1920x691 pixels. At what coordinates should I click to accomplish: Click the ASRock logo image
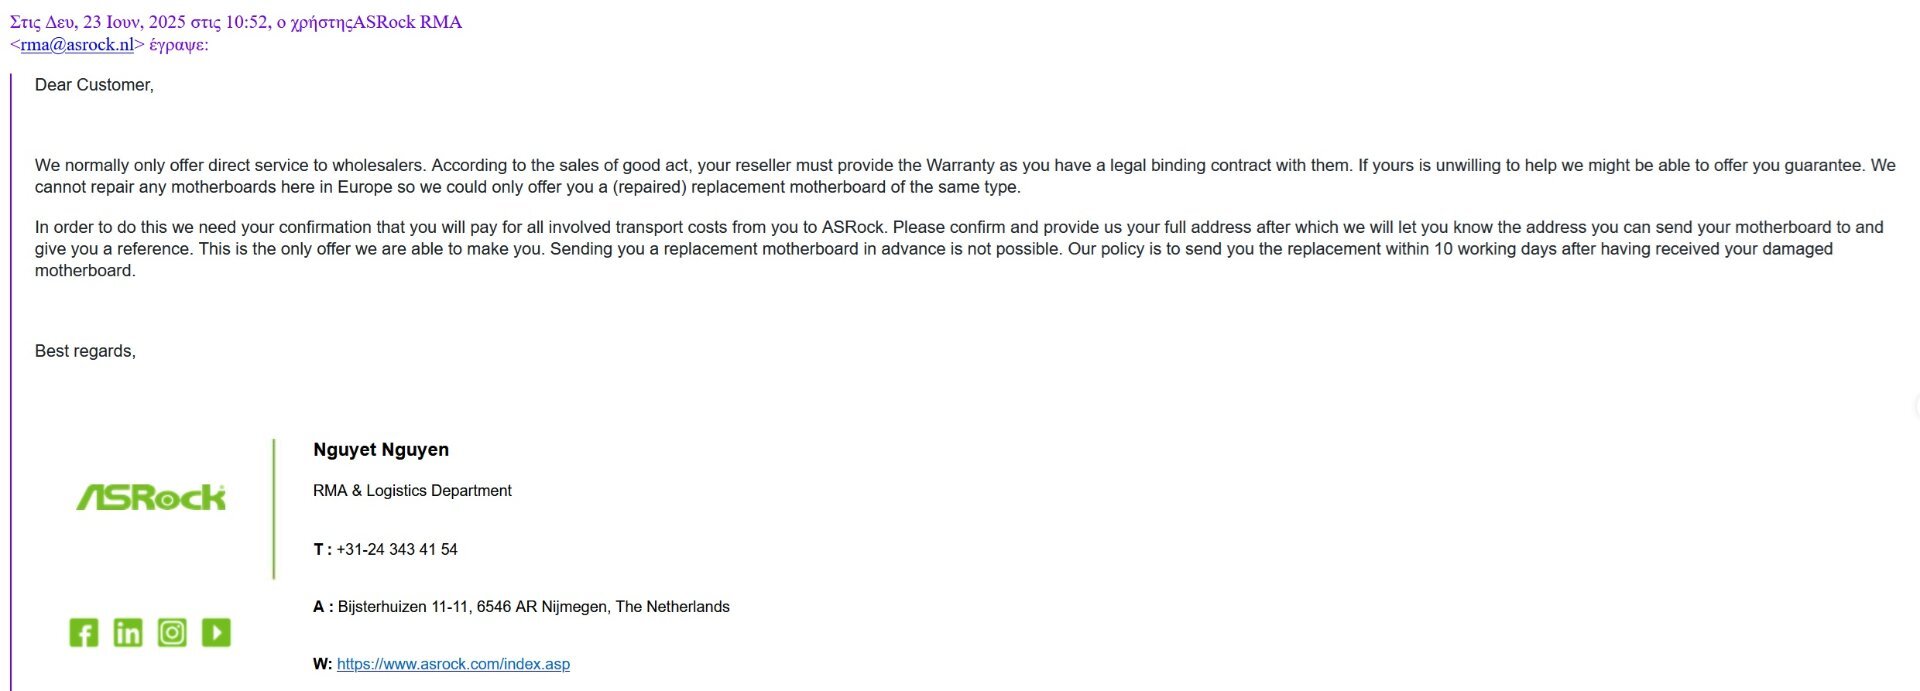click(x=151, y=497)
